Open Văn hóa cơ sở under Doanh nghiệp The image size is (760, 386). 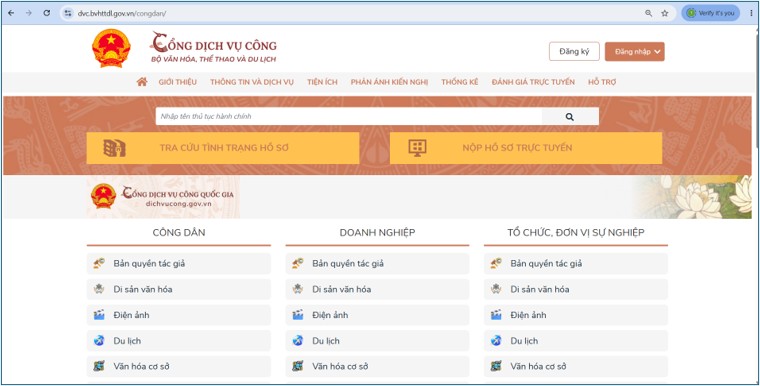pos(377,367)
